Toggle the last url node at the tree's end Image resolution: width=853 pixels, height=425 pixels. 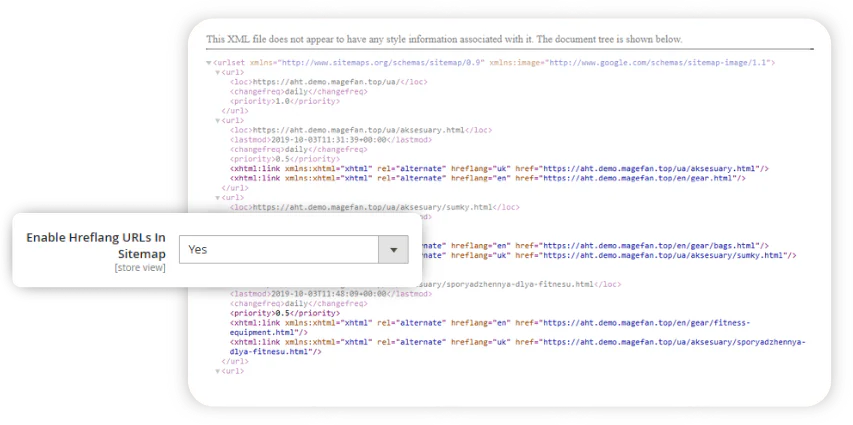tap(218, 372)
